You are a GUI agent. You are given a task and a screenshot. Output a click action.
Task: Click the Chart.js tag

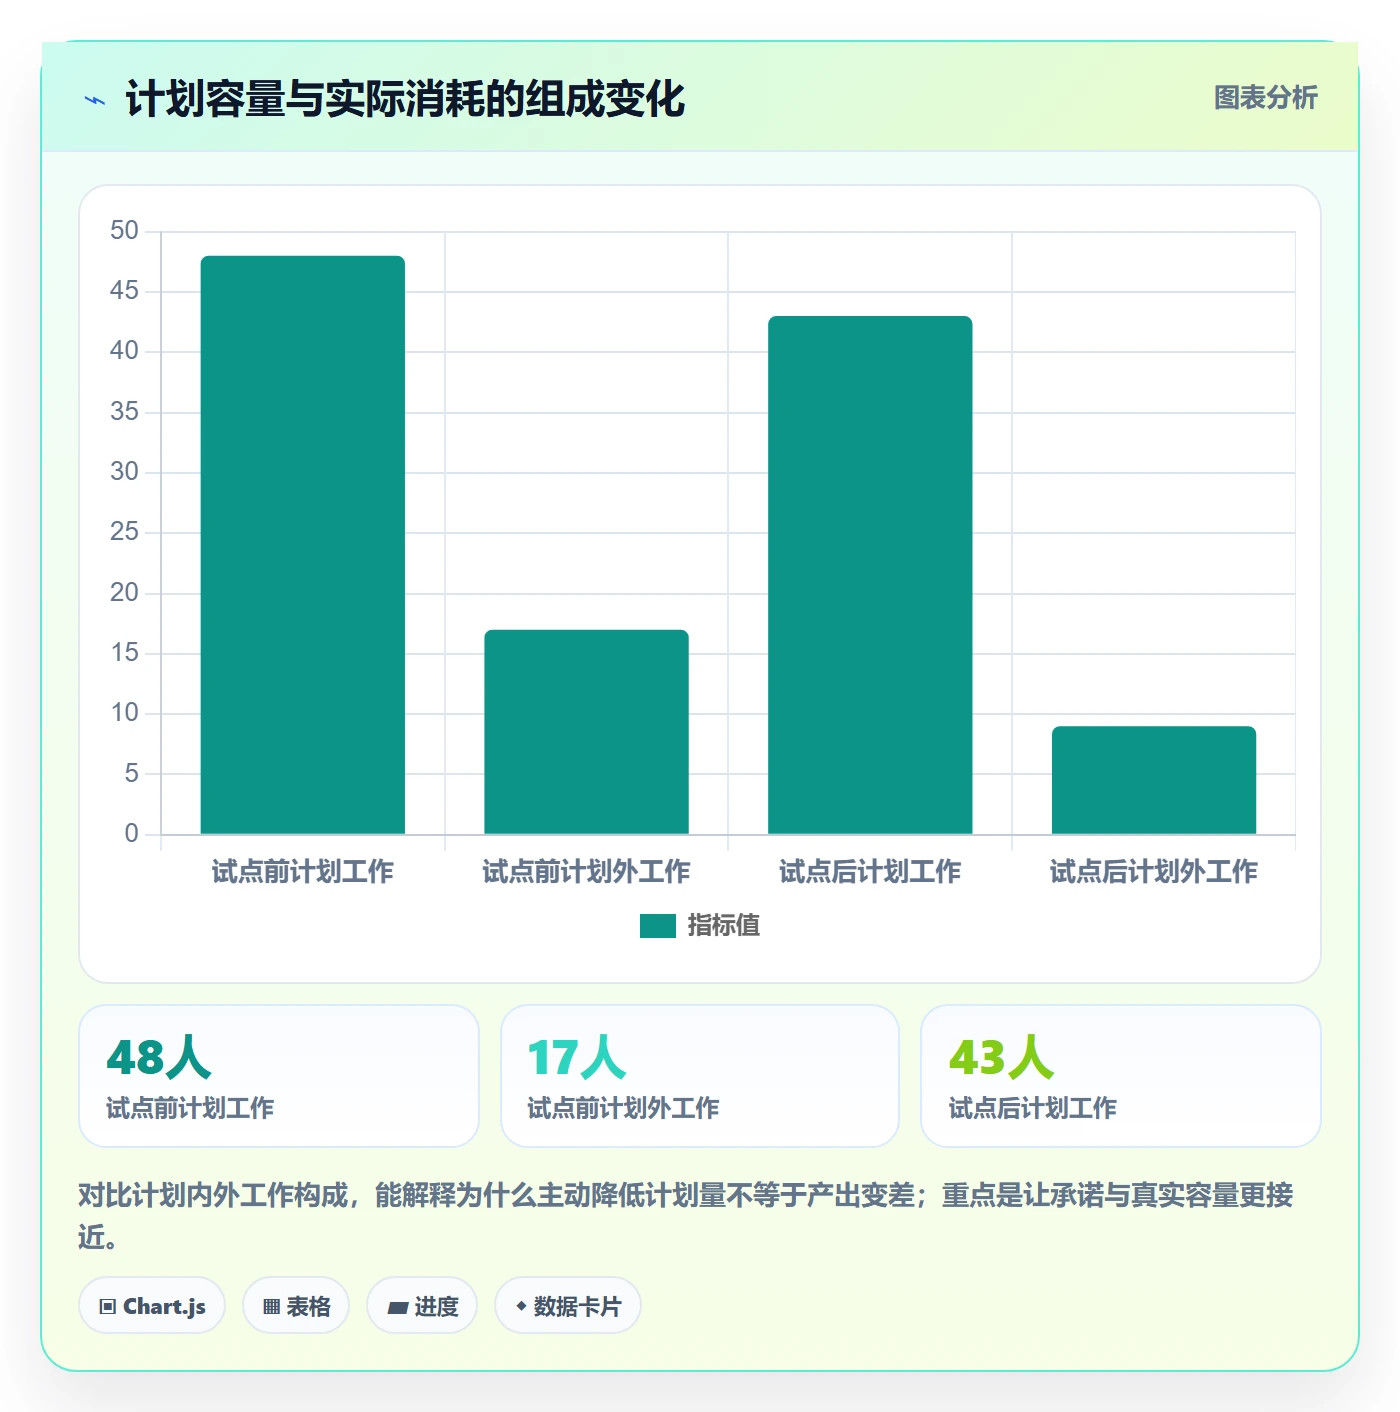point(152,1306)
